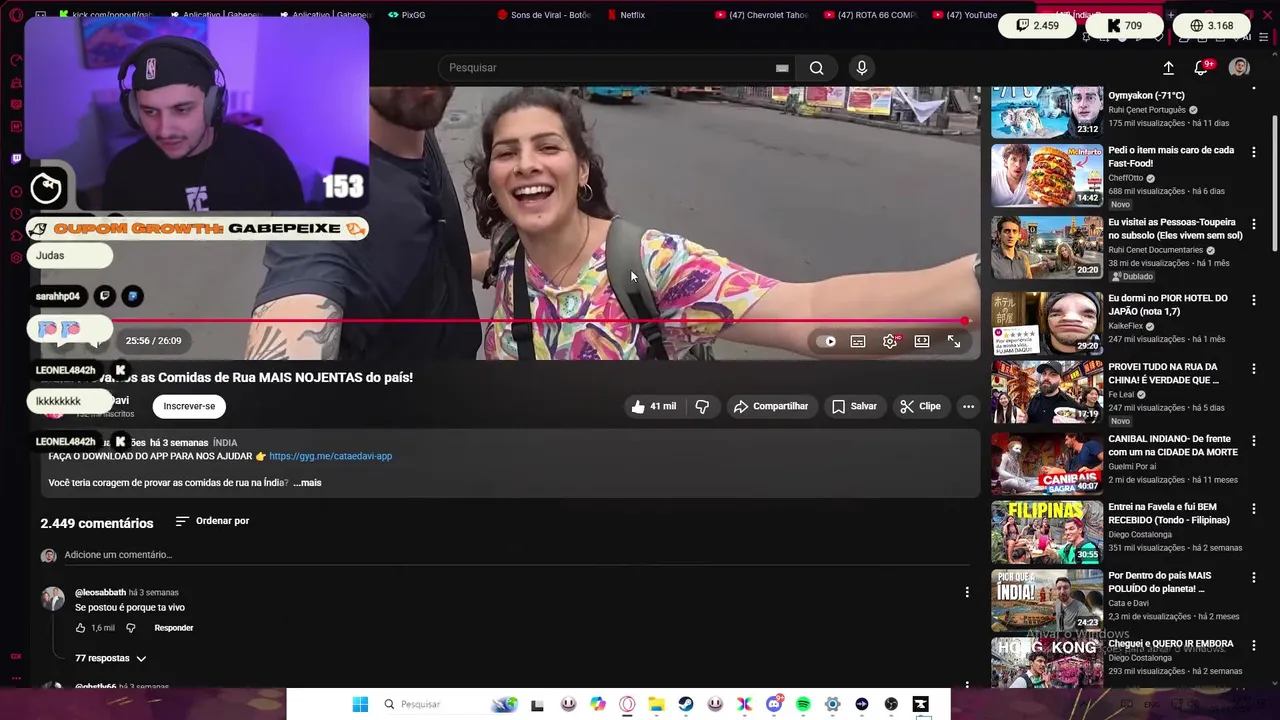This screenshot has height=720, width=1280.
Task: Switch to ROTA 66 YouTube tab
Action: pyautogui.click(x=870, y=15)
